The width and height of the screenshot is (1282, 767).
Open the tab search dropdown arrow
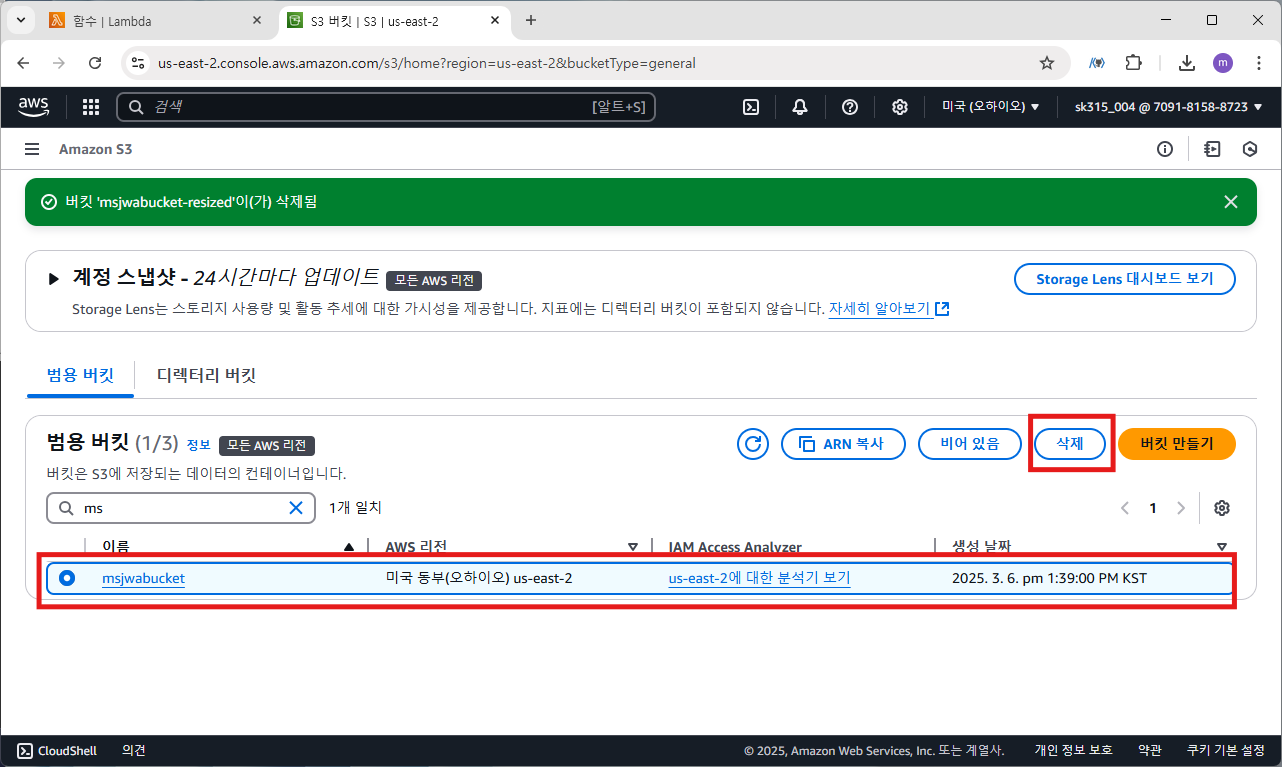[21, 20]
